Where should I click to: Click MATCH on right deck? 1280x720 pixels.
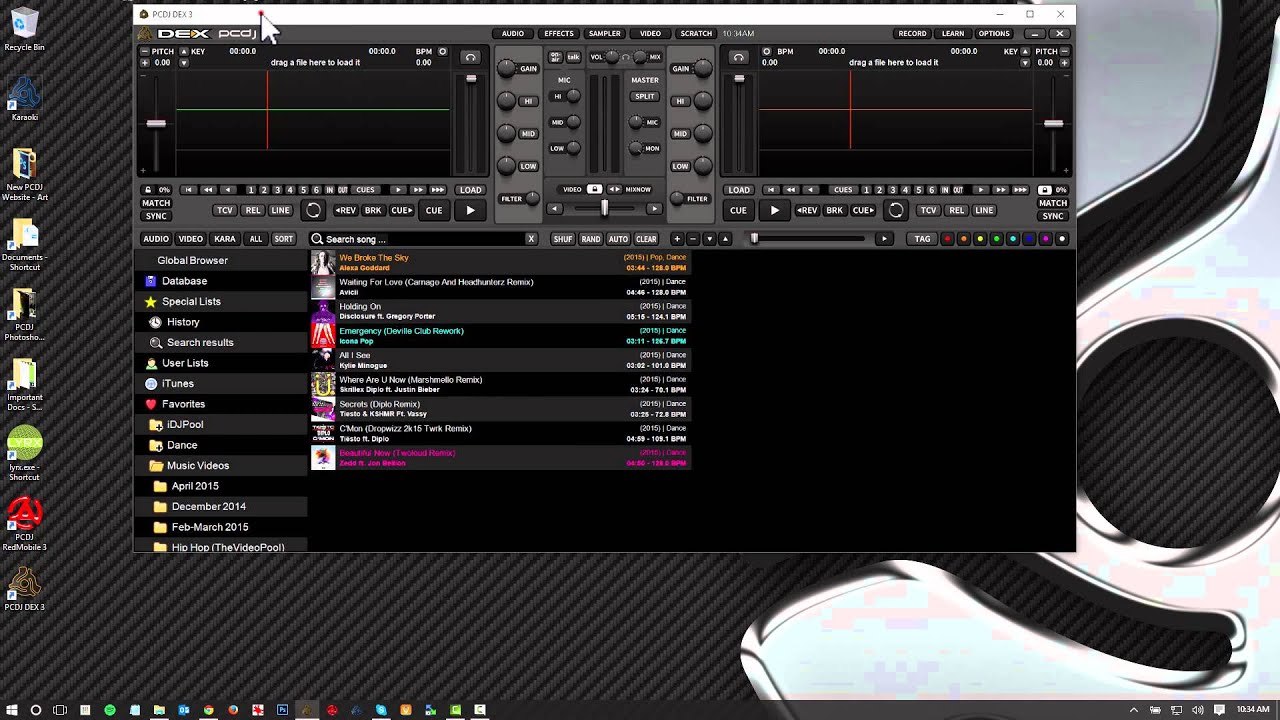(x=1053, y=203)
